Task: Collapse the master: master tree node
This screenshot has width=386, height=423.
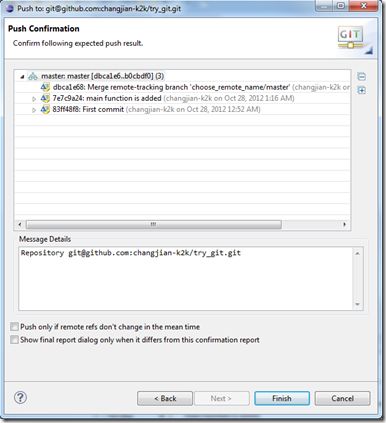Action: [22, 77]
